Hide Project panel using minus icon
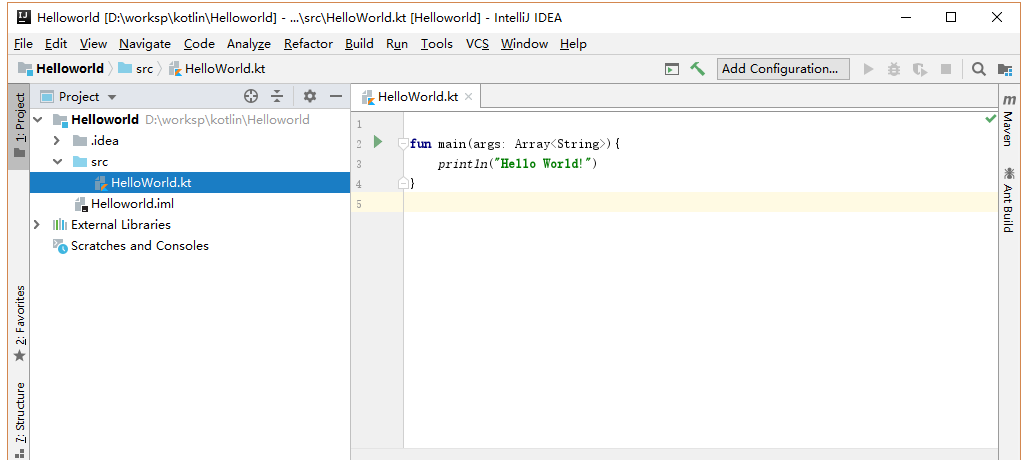1028x460 pixels. (x=336, y=97)
